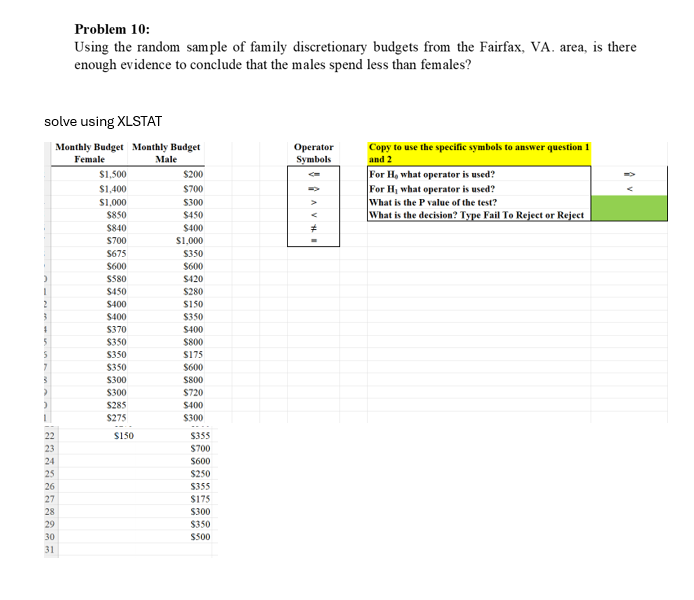This screenshot has width=694, height=600.
Task: Select the = symbol in Operator Symbols box
Action: click(313, 241)
